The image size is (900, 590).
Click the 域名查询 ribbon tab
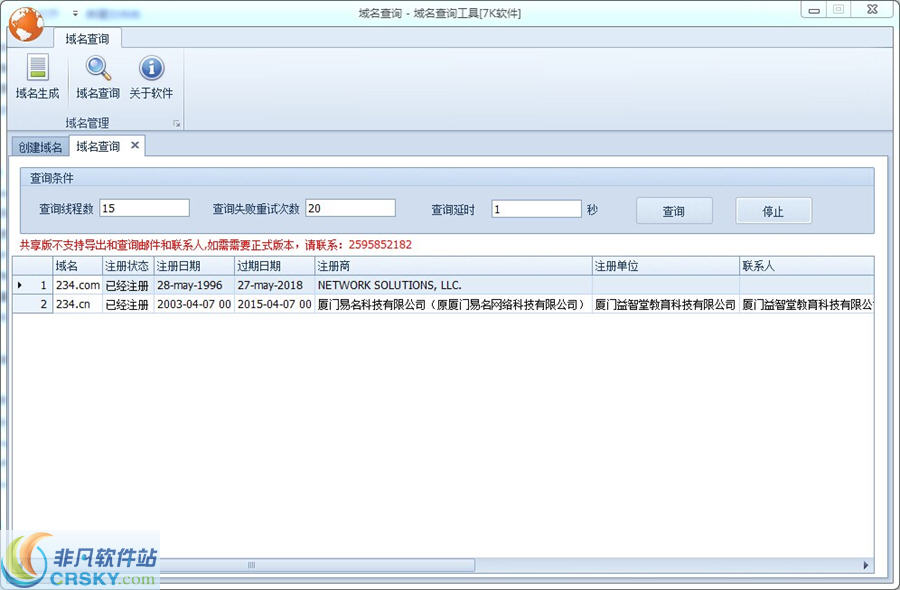[x=88, y=38]
